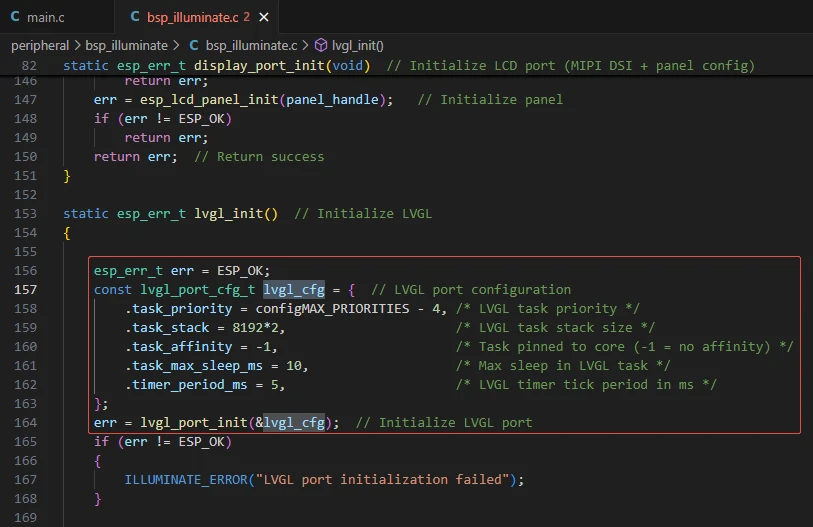Click line number 157 in the gutter
This screenshot has width=813, height=527.
click(x=26, y=289)
